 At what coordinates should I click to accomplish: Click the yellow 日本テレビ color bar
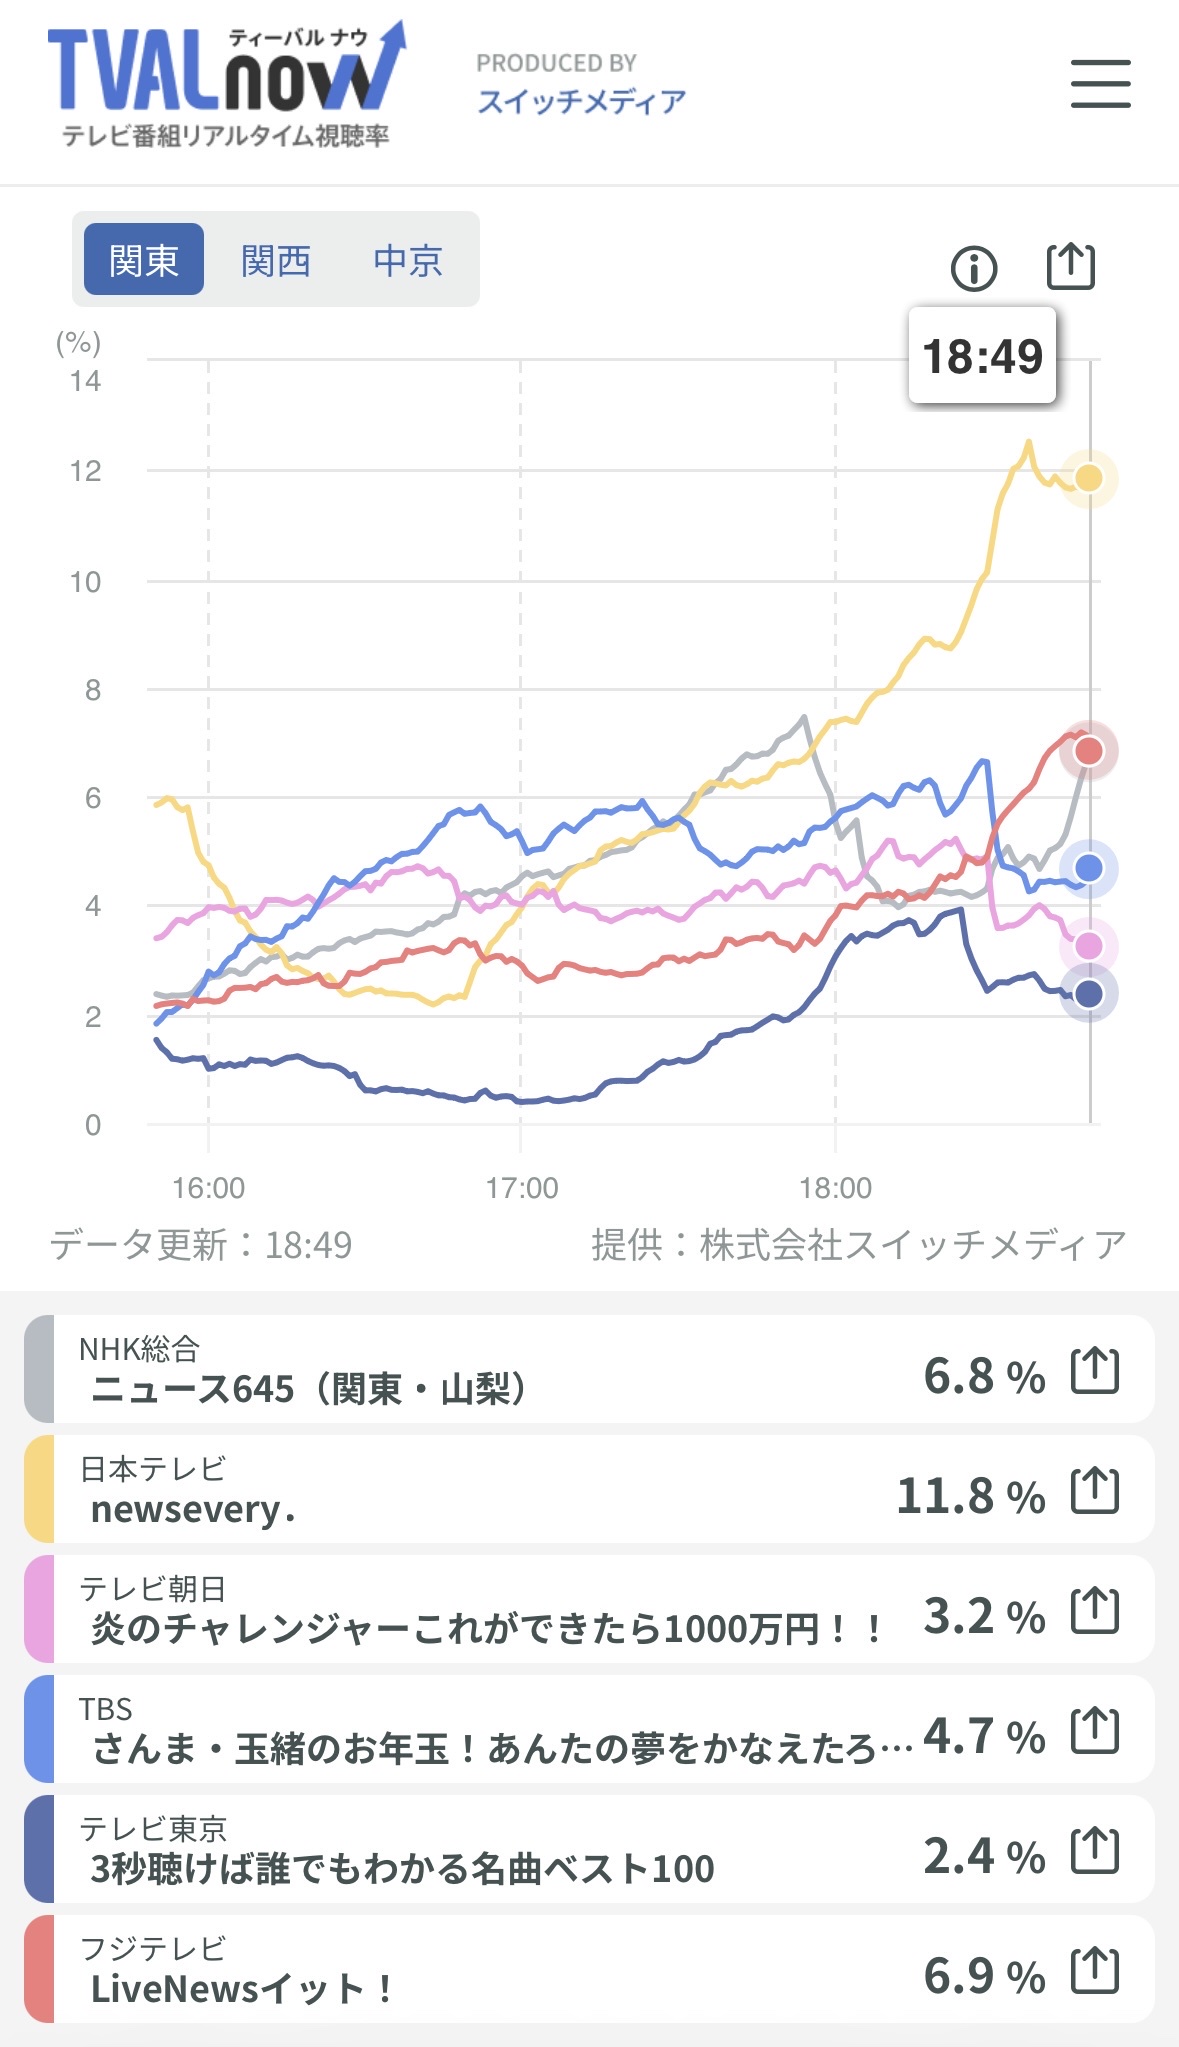click(39, 1489)
